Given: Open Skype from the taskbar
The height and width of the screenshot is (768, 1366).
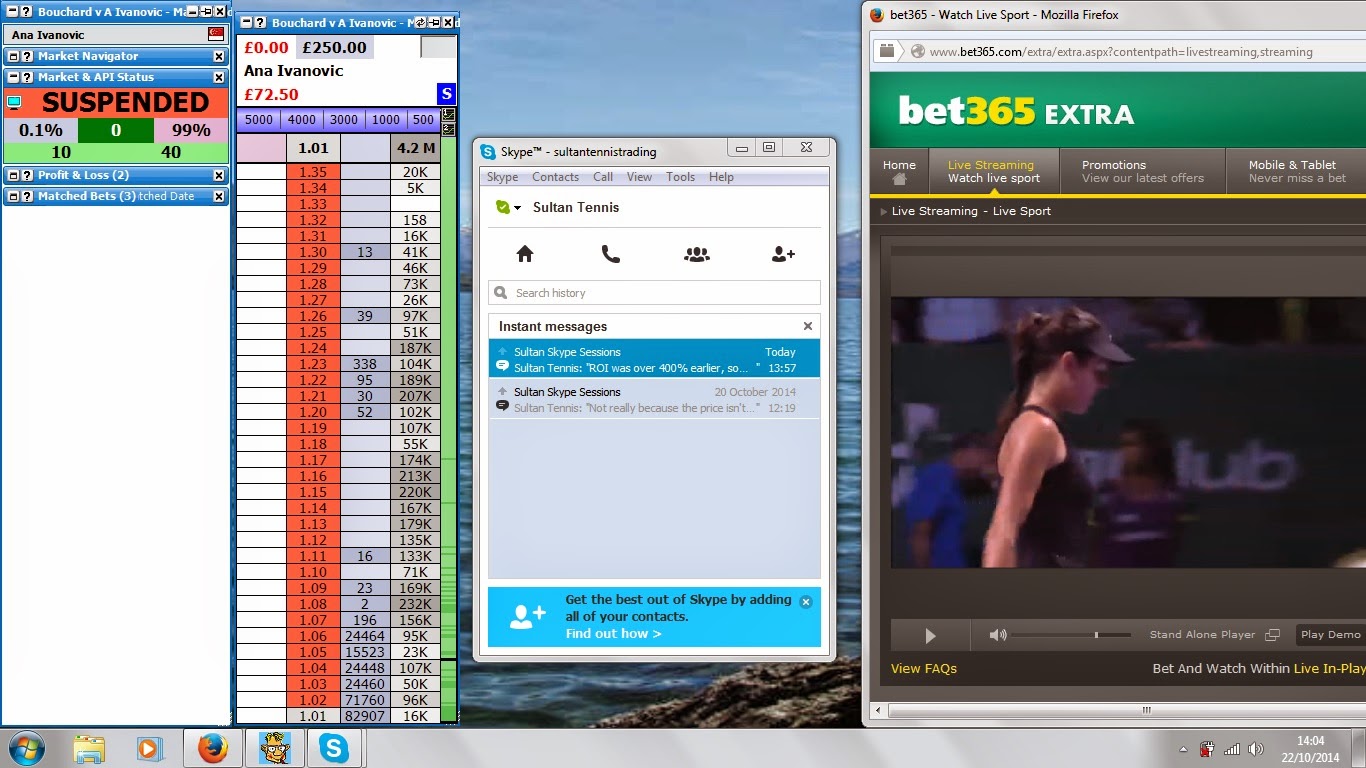Looking at the screenshot, I should click(334, 748).
